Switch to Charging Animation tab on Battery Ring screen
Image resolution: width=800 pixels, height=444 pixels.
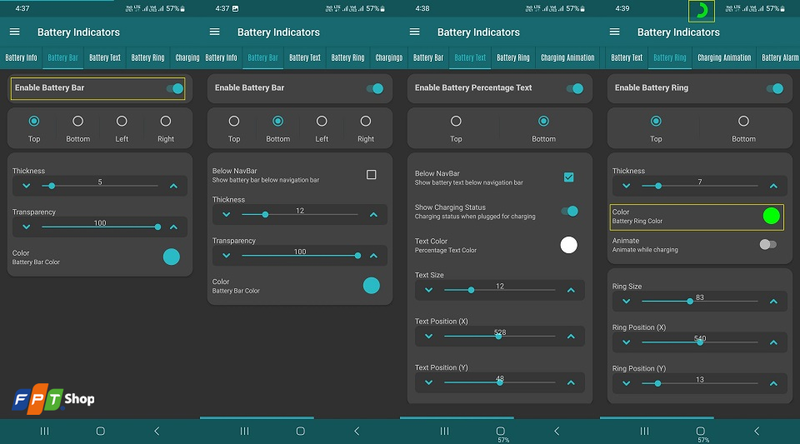pyautogui.click(x=724, y=58)
